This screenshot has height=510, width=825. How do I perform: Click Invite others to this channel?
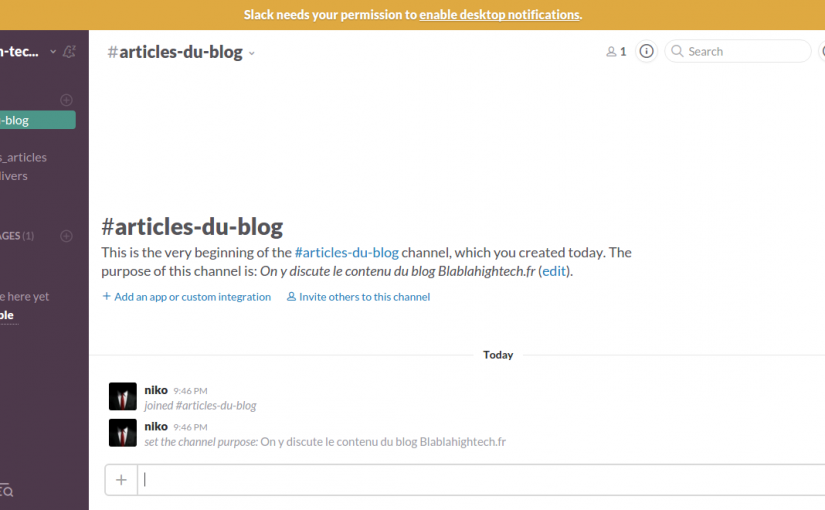[x=358, y=297]
